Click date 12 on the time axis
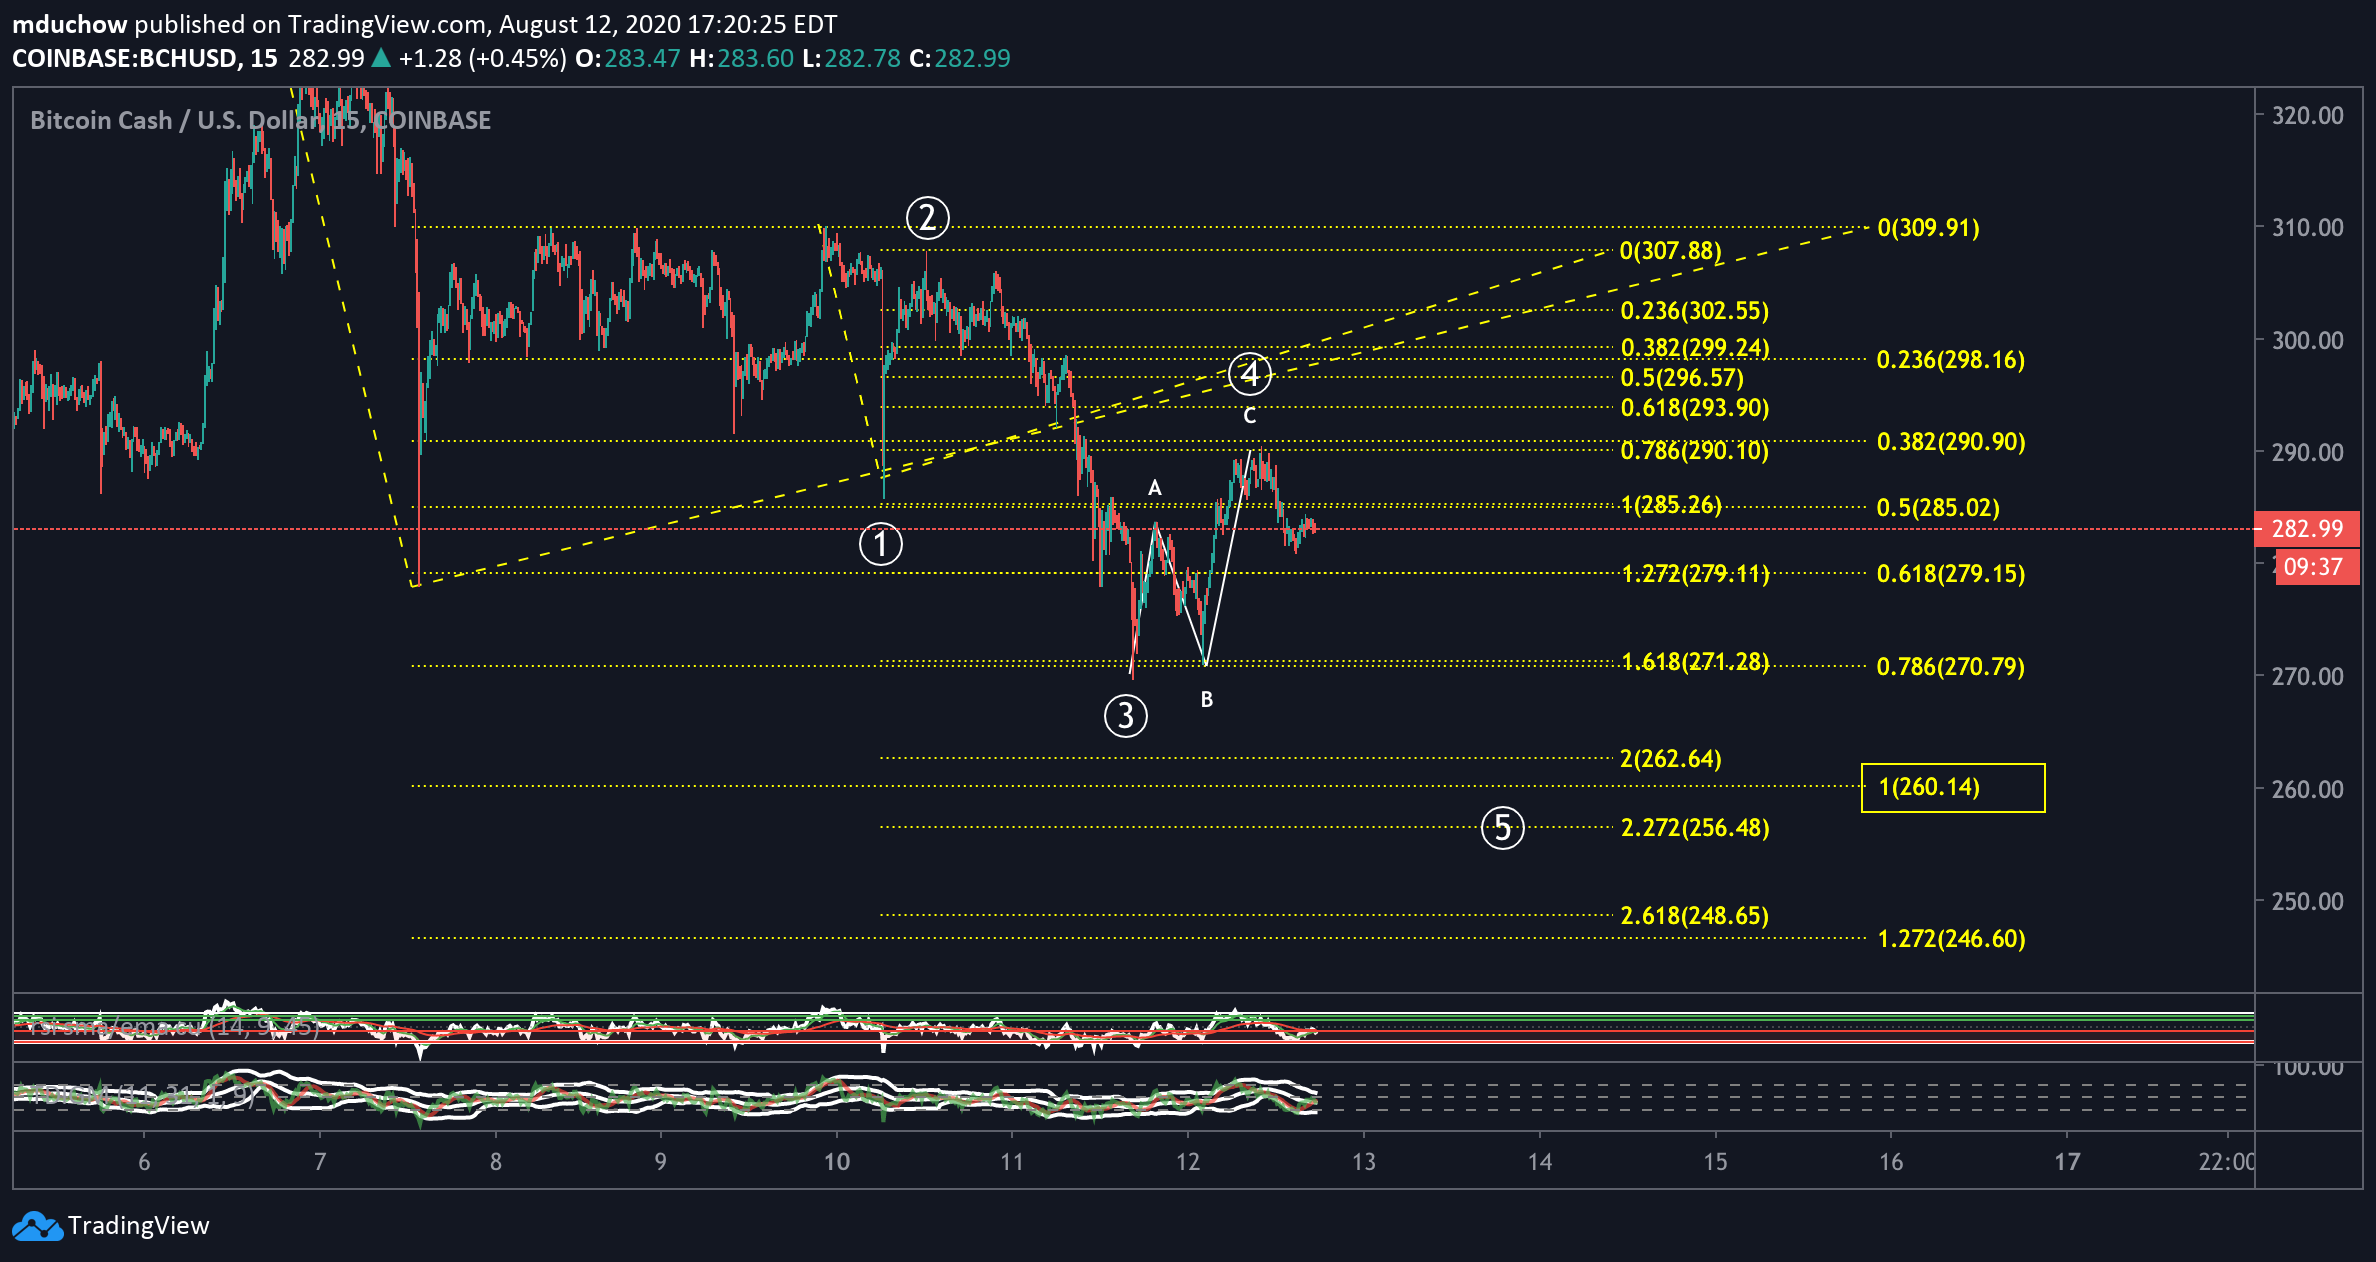 1188,1162
